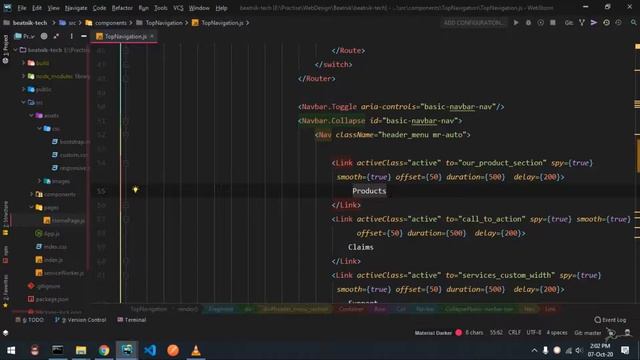The width and height of the screenshot is (640, 360).
Task: Select the TopNavigation.js editor tab
Action: (125, 36)
